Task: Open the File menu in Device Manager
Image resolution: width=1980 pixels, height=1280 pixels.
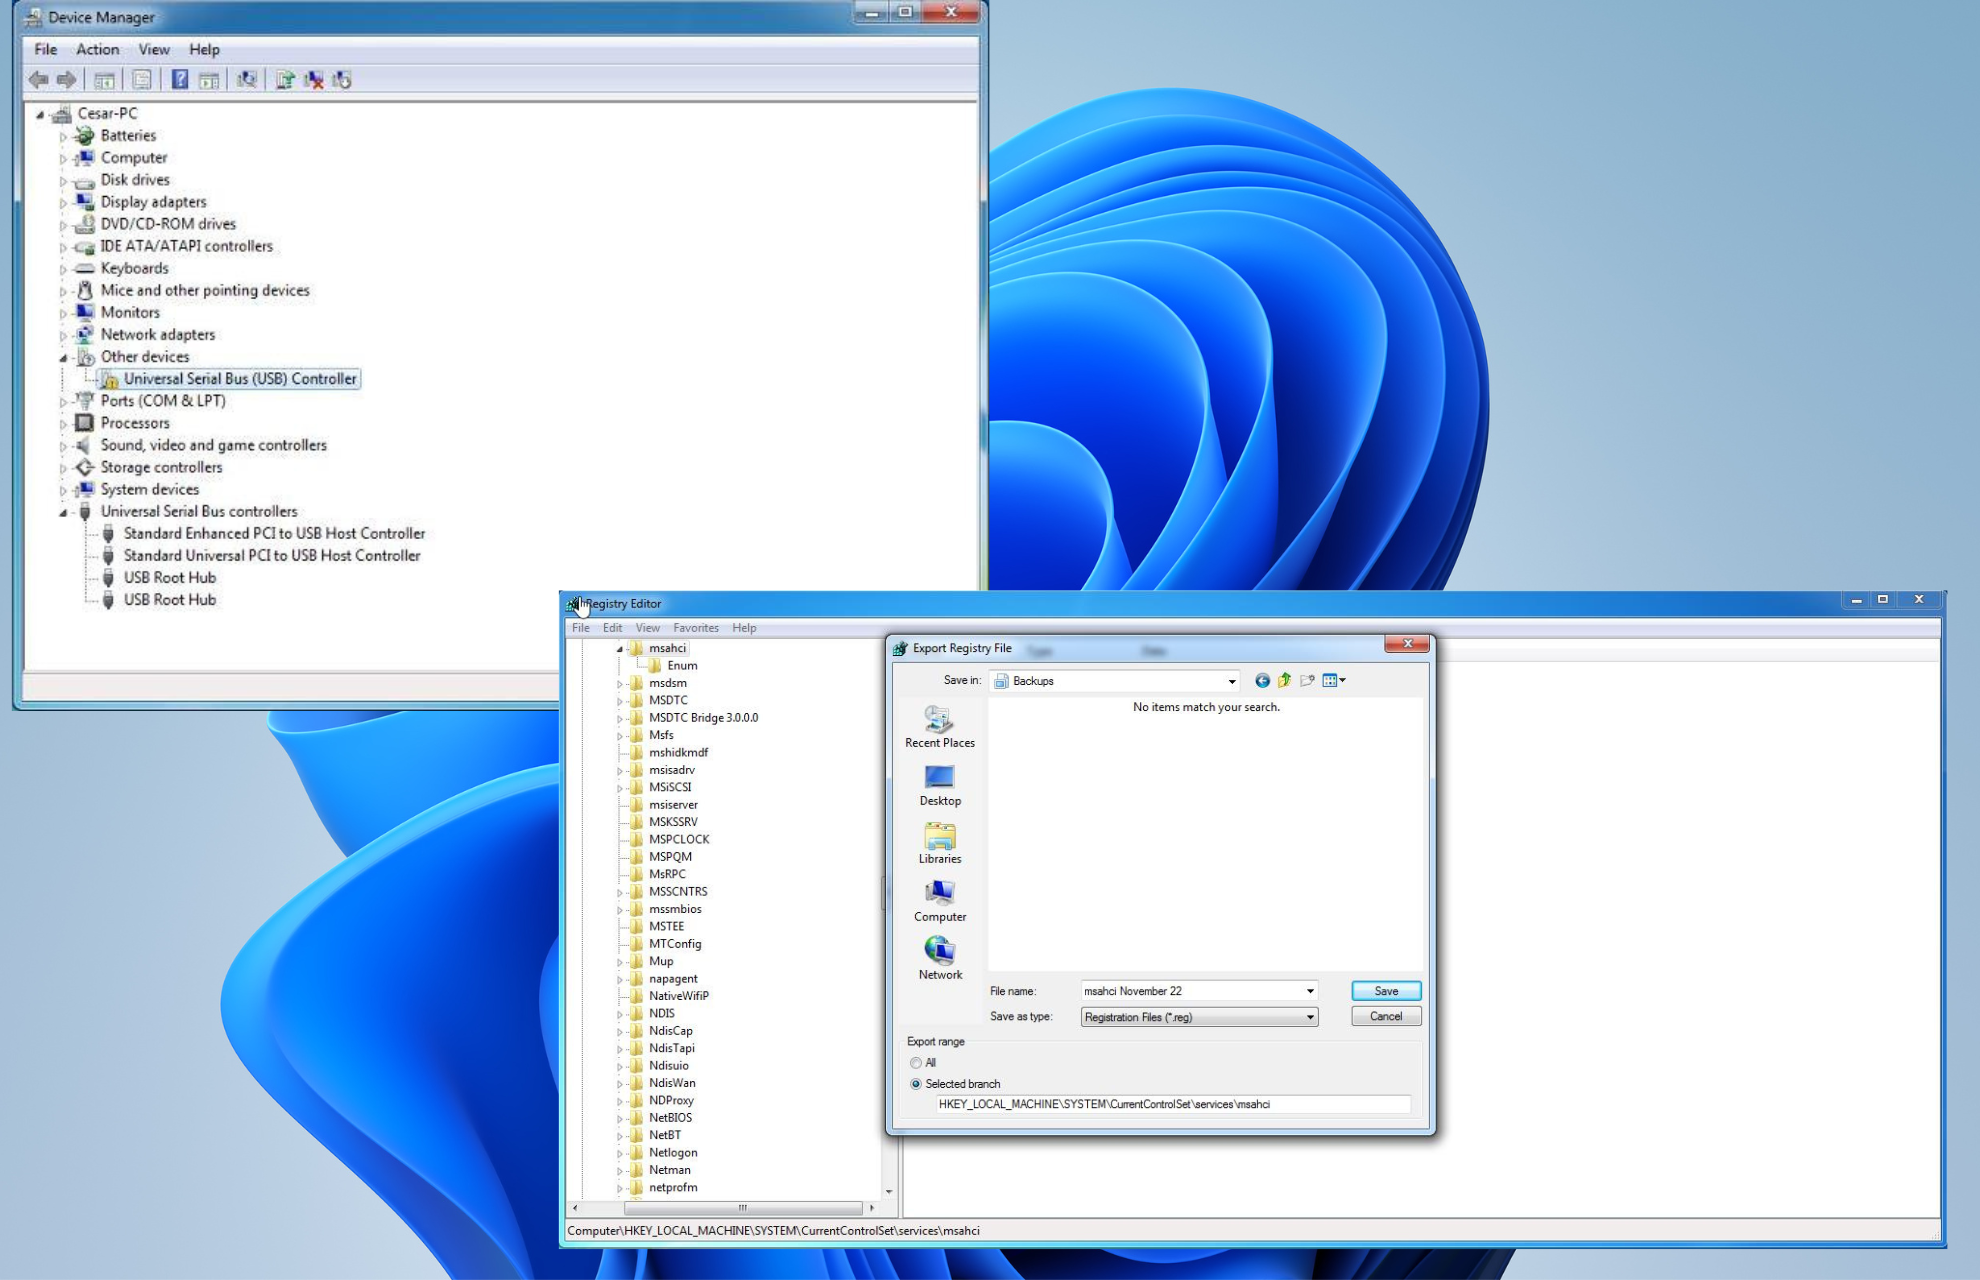Action: [x=46, y=49]
